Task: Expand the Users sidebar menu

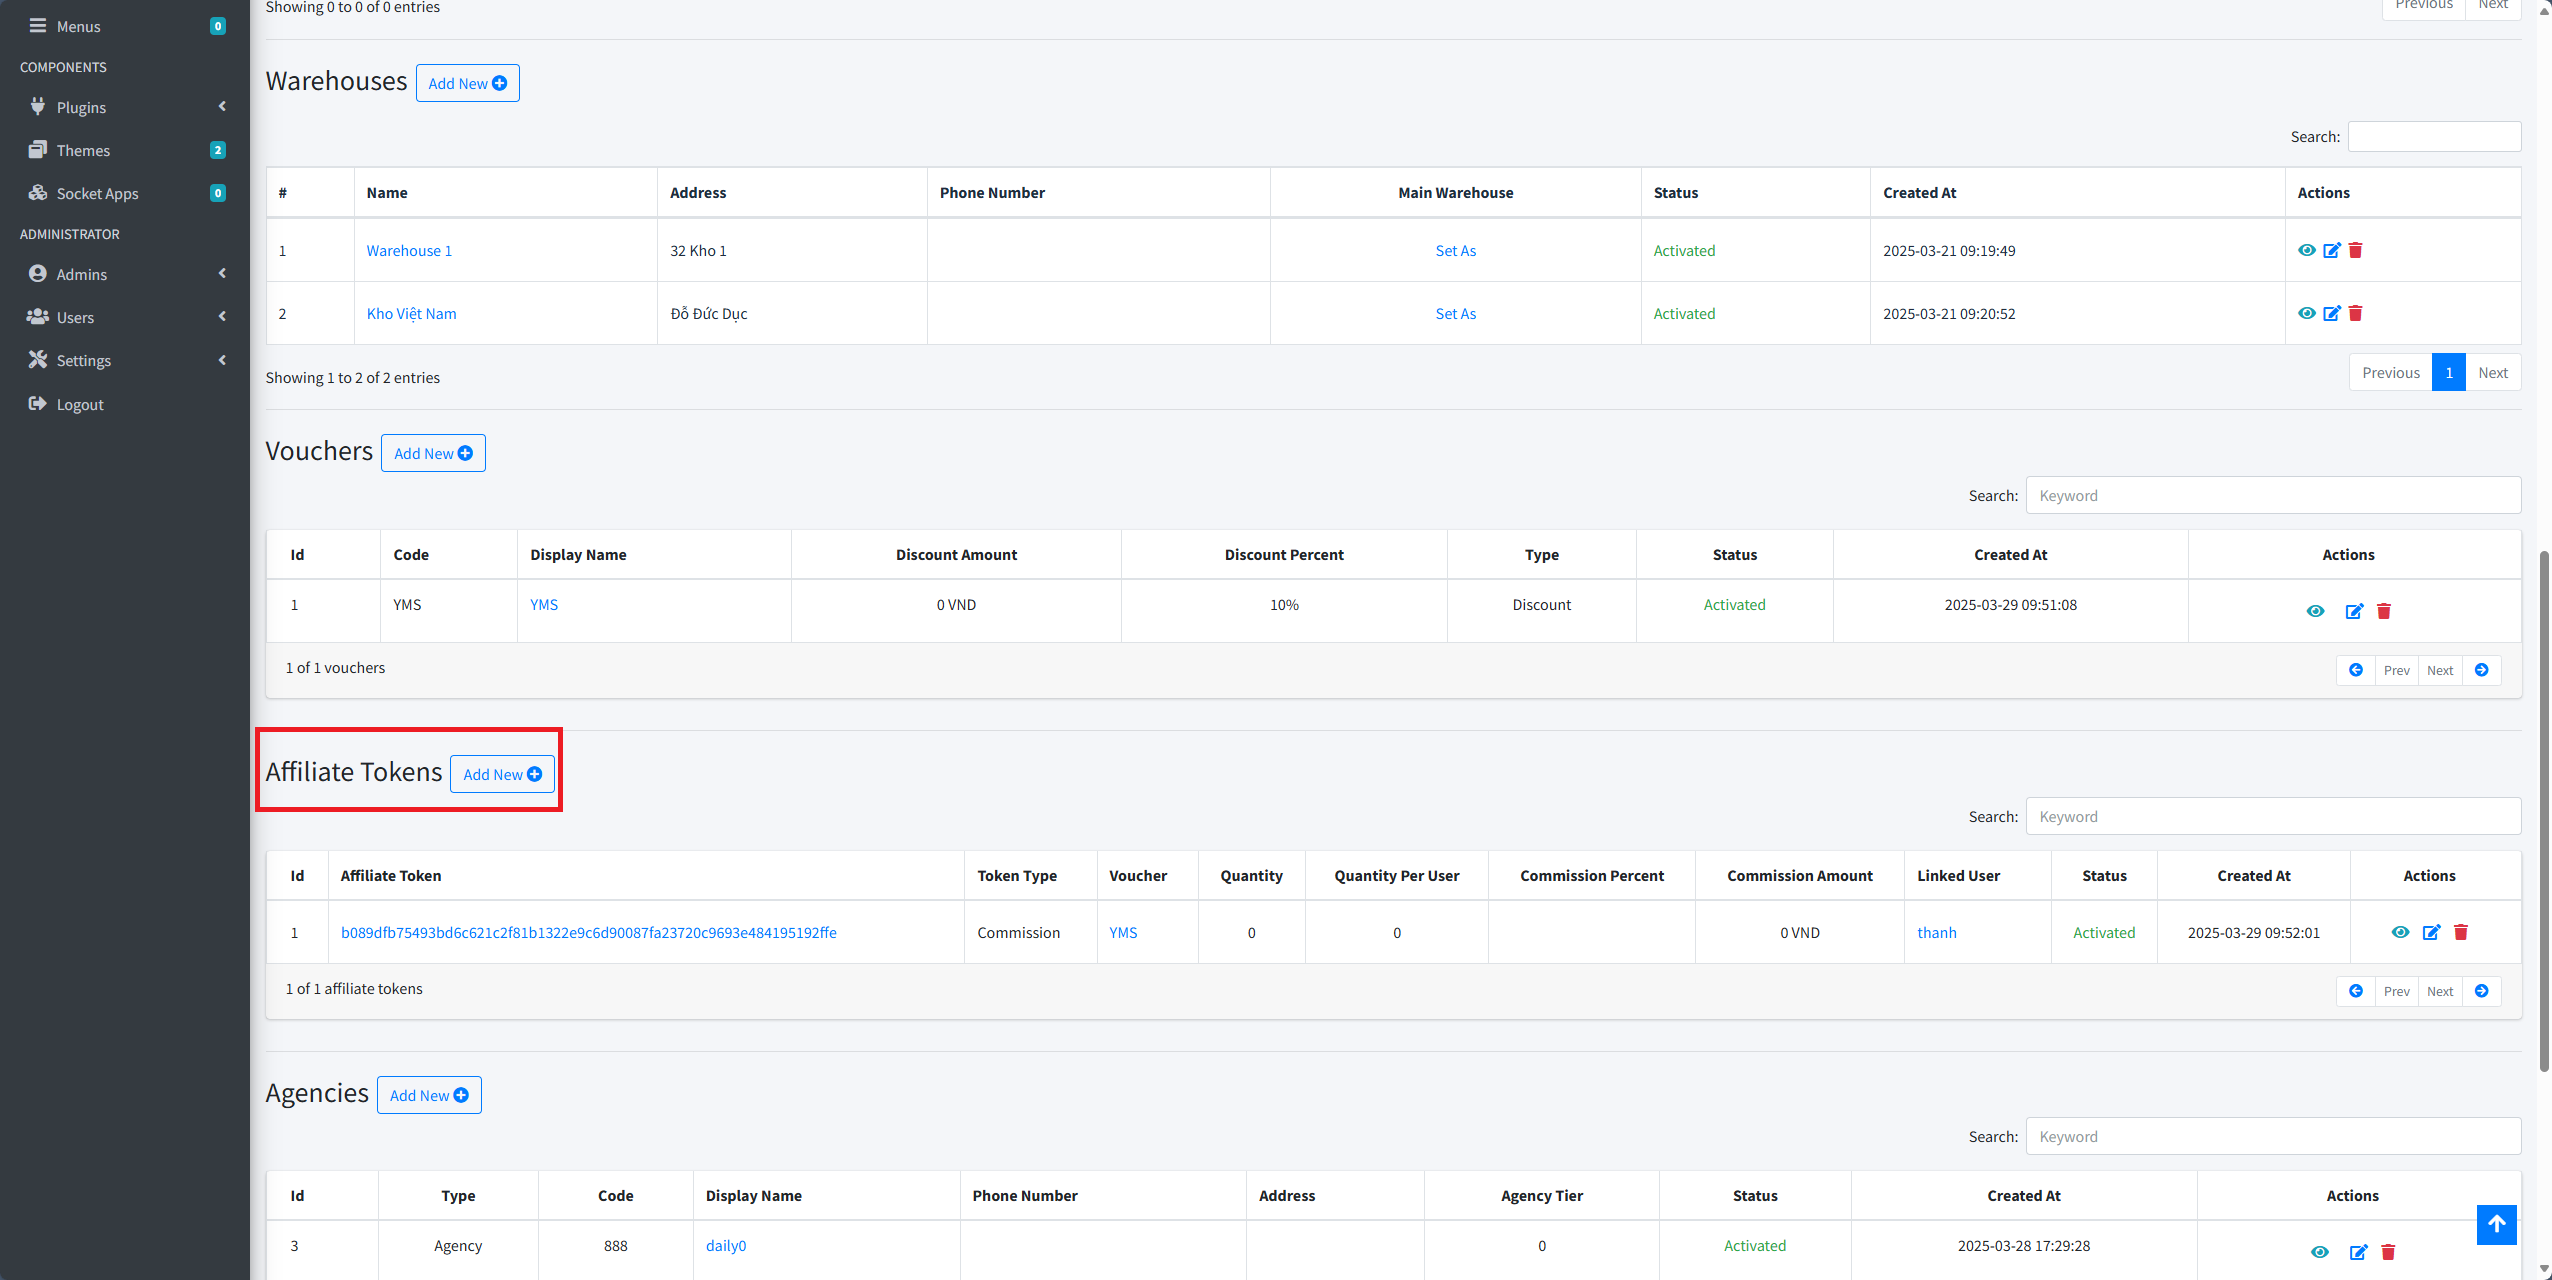Action: 125,317
